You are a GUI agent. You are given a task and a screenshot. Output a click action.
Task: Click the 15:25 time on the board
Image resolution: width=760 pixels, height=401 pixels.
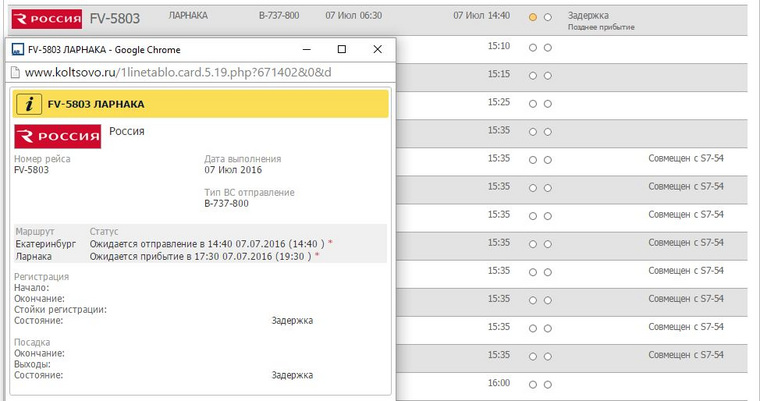(x=499, y=102)
